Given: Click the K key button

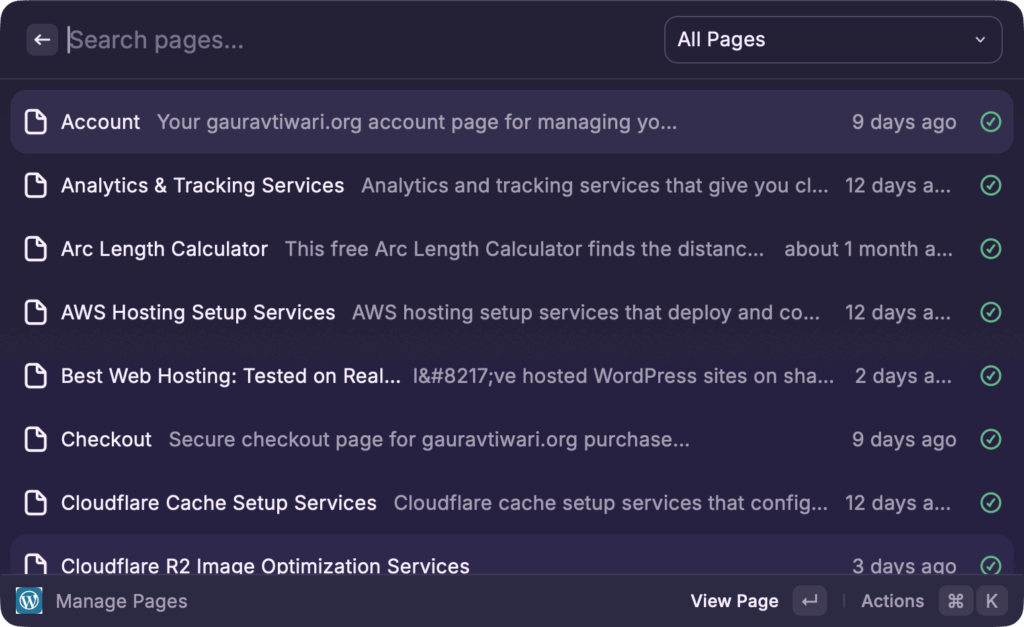Looking at the screenshot, I should tap(991, 600).
